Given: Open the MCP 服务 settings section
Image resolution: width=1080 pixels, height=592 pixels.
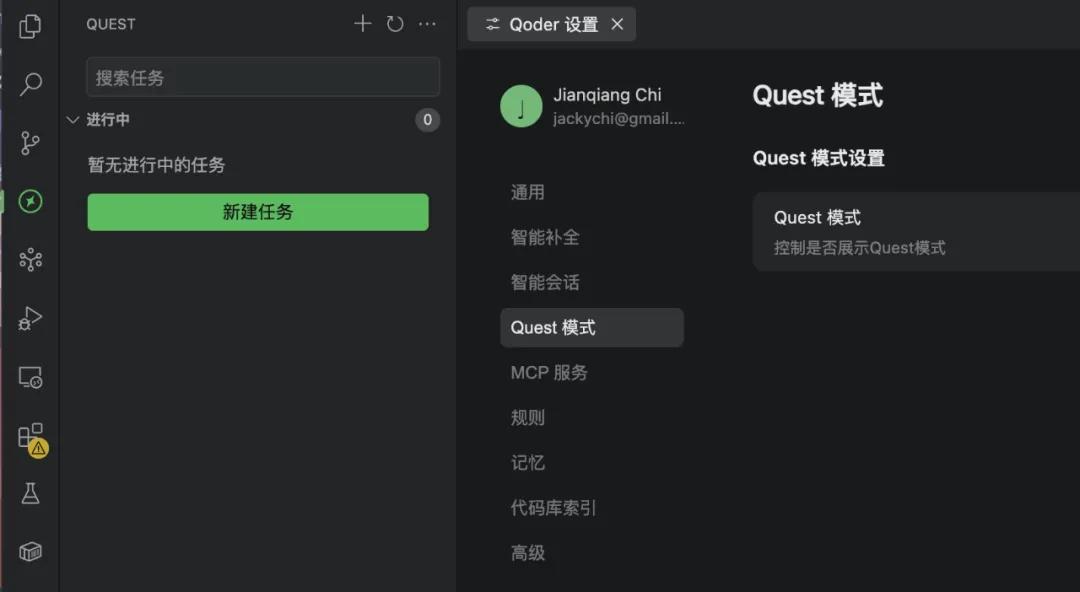Looking at the screenshot, I should tap(548, 372).
